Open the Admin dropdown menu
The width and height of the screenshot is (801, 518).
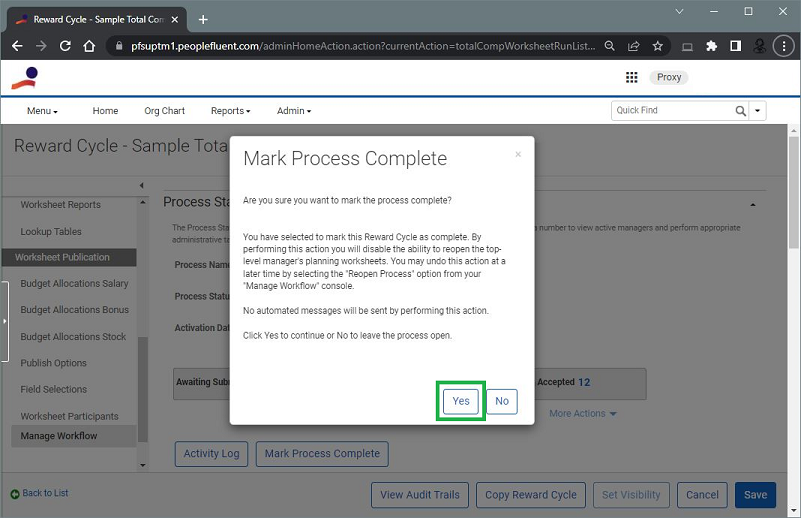(x=294, y=111)
